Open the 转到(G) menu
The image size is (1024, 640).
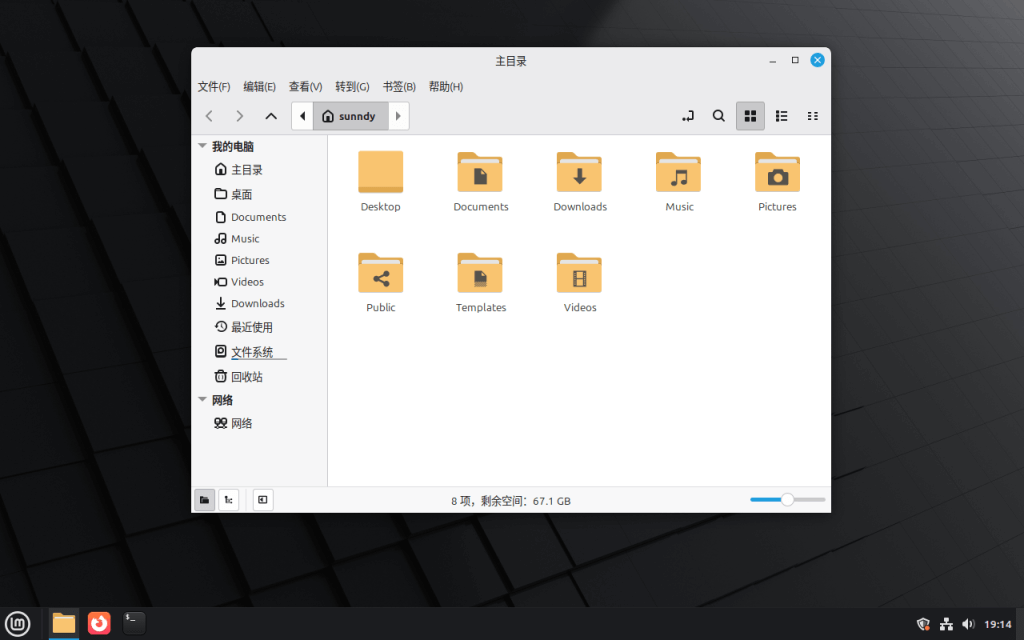pyautogui.click(x=352, y=87)
